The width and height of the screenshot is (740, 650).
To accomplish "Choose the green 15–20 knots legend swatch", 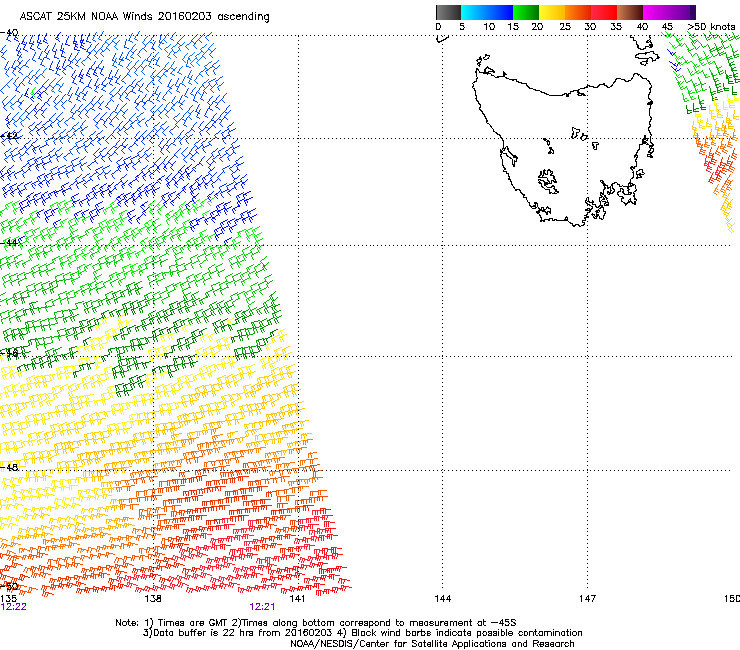I will pos(526,12).
